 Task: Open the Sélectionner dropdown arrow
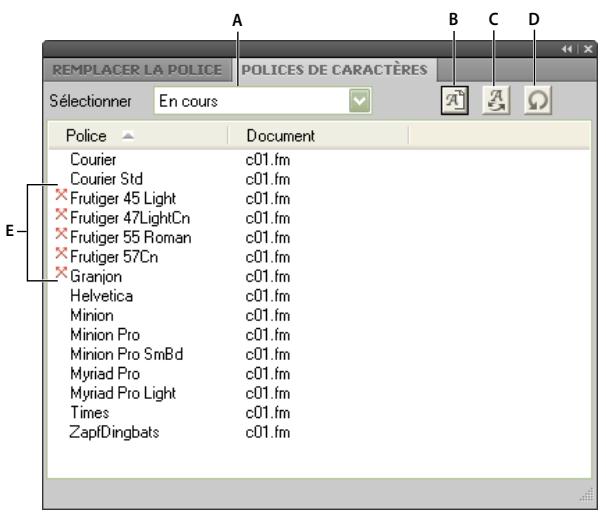359,101
